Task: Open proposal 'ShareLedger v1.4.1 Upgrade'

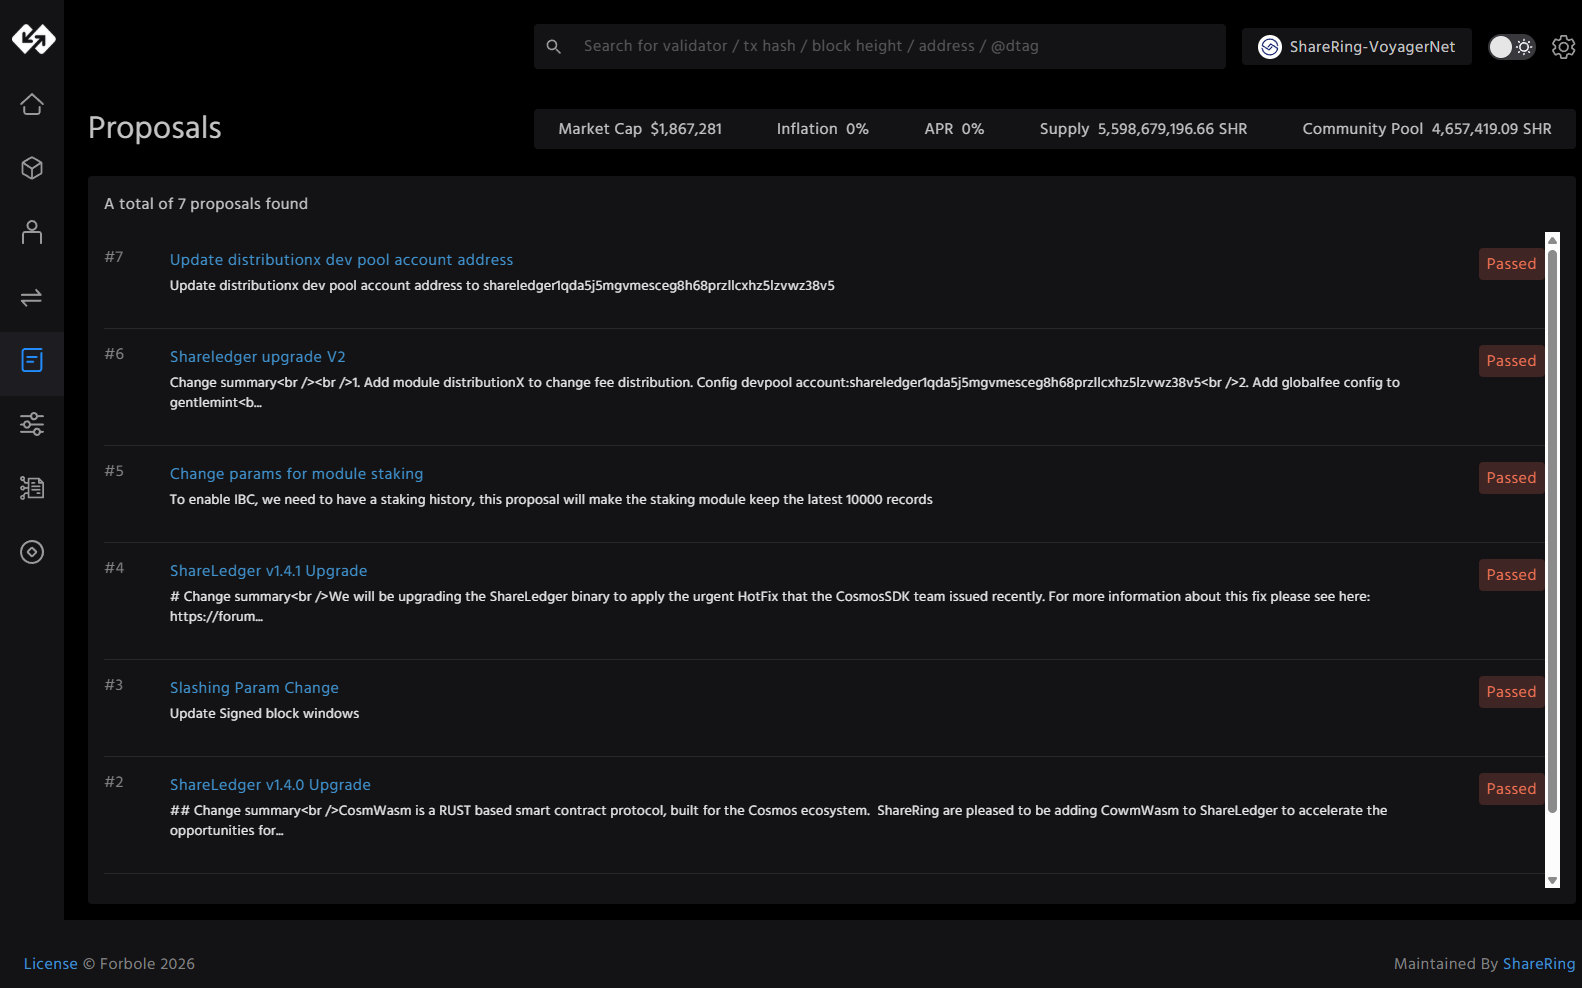Action: click(268, 571)
